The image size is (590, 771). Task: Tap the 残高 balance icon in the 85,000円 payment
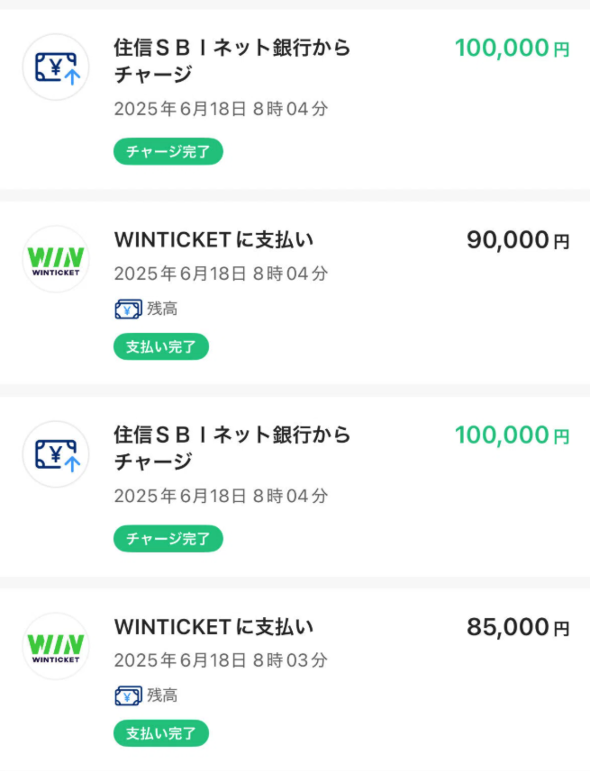[128, 696]
